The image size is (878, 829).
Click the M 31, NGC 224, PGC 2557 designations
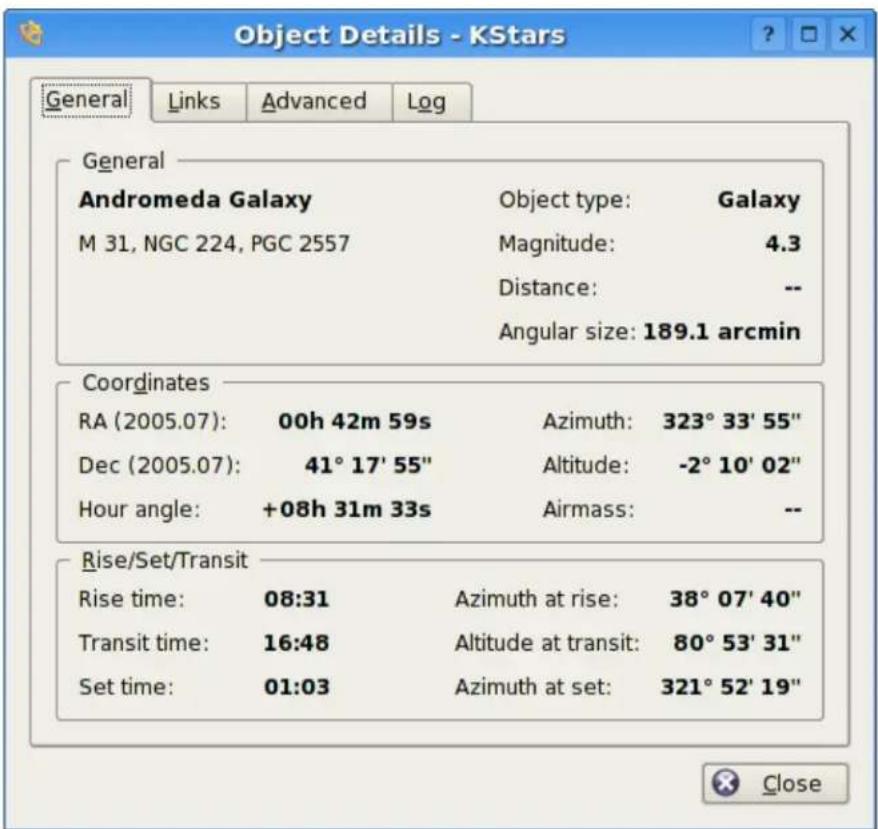coord(214,244)
